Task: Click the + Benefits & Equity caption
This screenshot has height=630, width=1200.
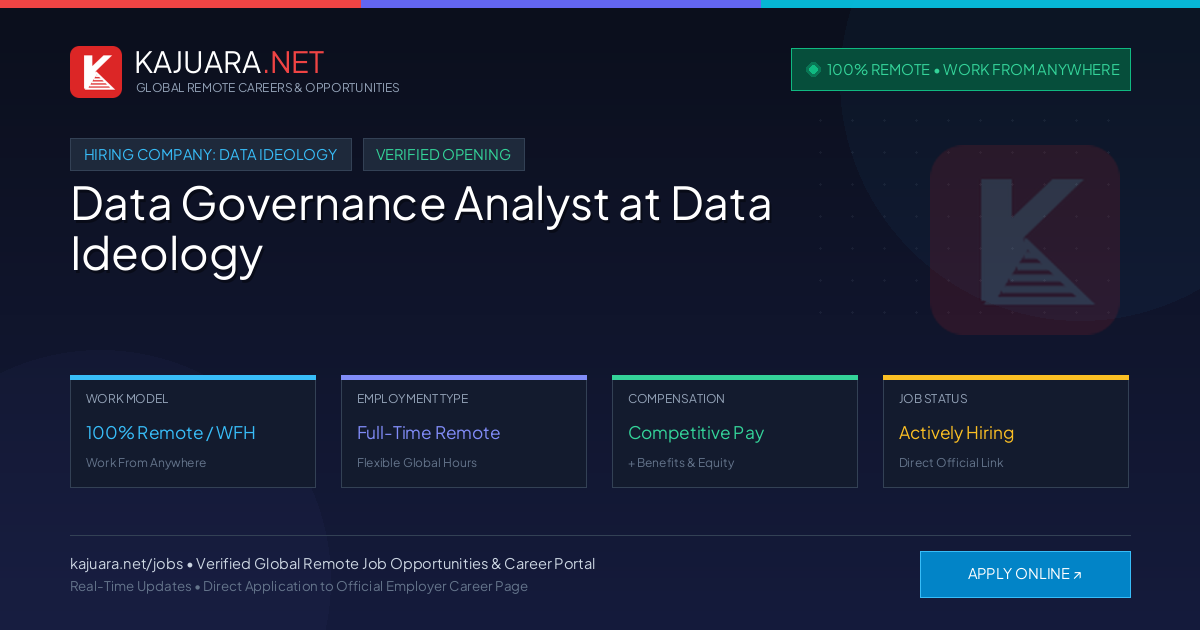Action: (x=681, y=463)
